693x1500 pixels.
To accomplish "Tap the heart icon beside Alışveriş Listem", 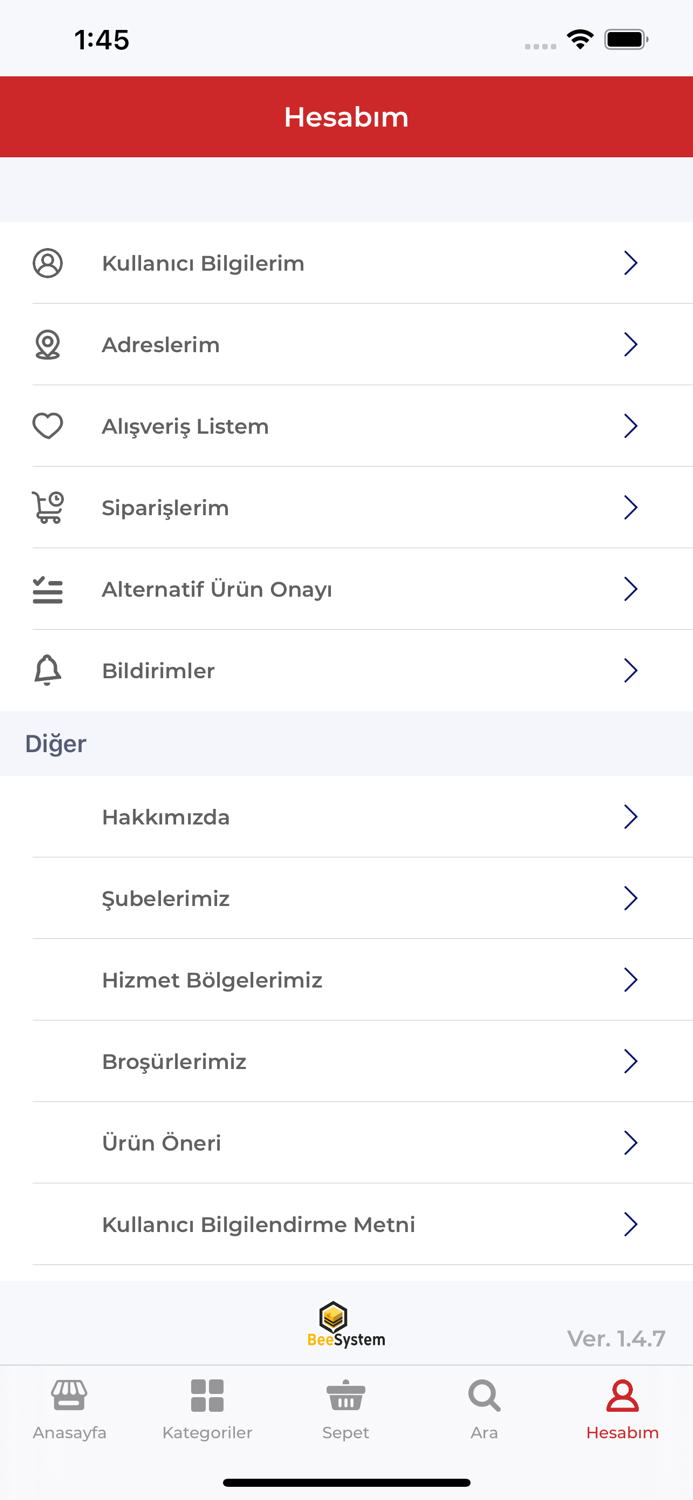I will pos(48,426).
